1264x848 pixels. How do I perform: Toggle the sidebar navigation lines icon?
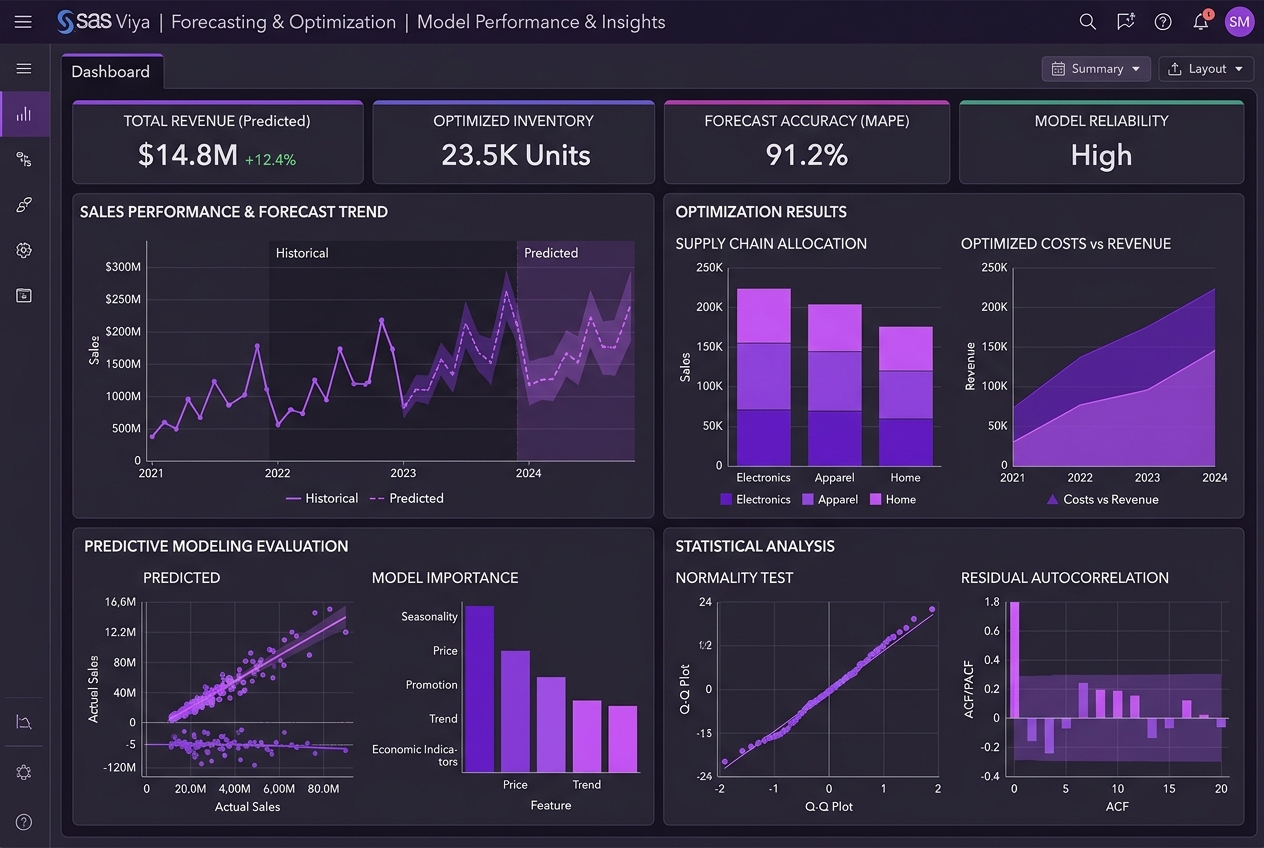coord(24,69)
